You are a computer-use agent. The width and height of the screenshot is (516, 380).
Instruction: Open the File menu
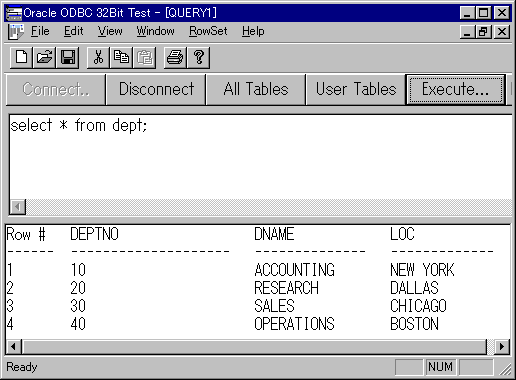tap(40, 31)
